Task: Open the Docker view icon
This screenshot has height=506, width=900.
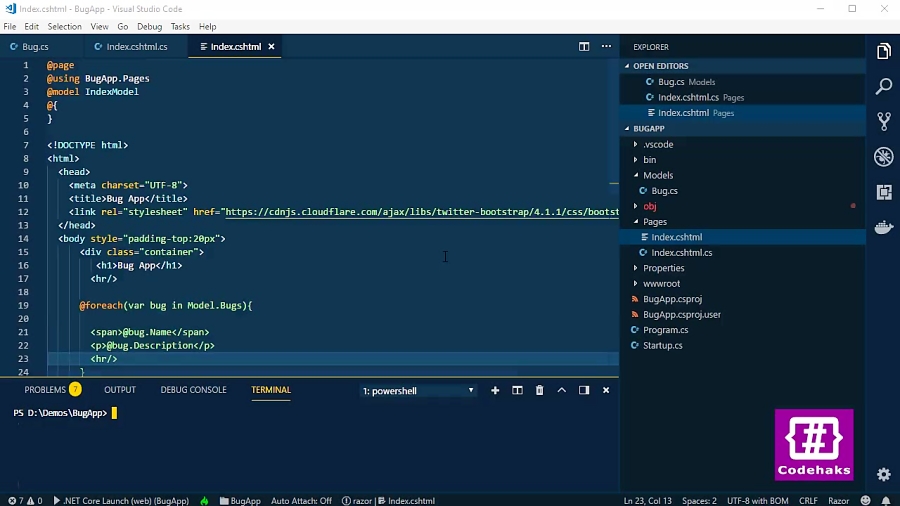Action: (884, 227)
